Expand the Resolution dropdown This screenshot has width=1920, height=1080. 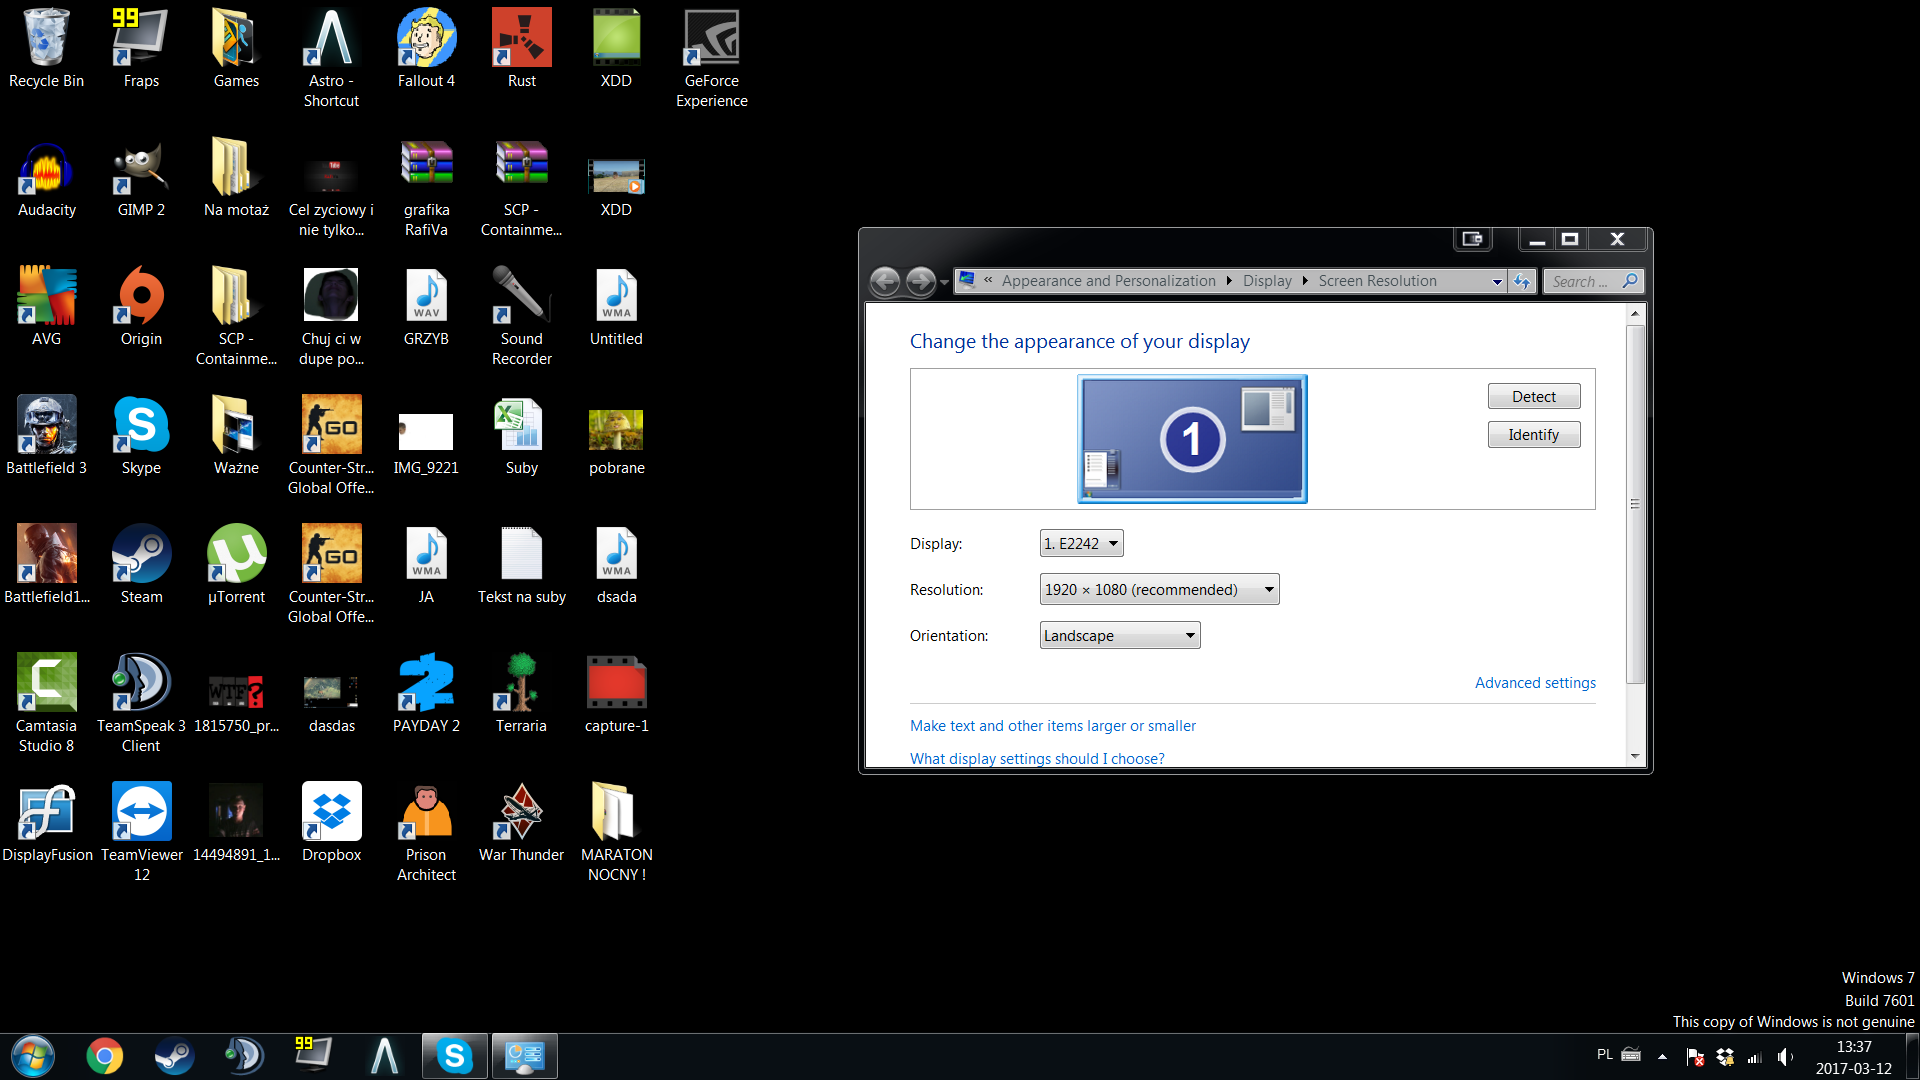[1159, 589]
